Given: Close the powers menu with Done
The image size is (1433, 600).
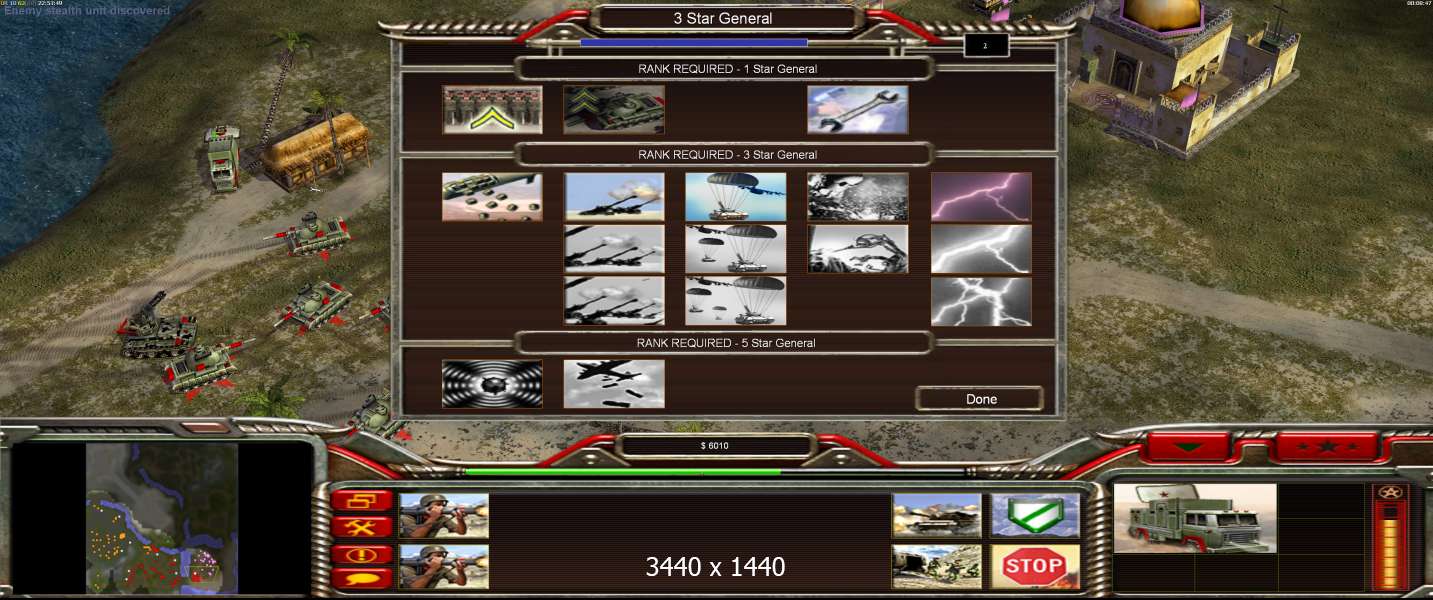Looking at the screenshot, I should click(x=981, y=399).
